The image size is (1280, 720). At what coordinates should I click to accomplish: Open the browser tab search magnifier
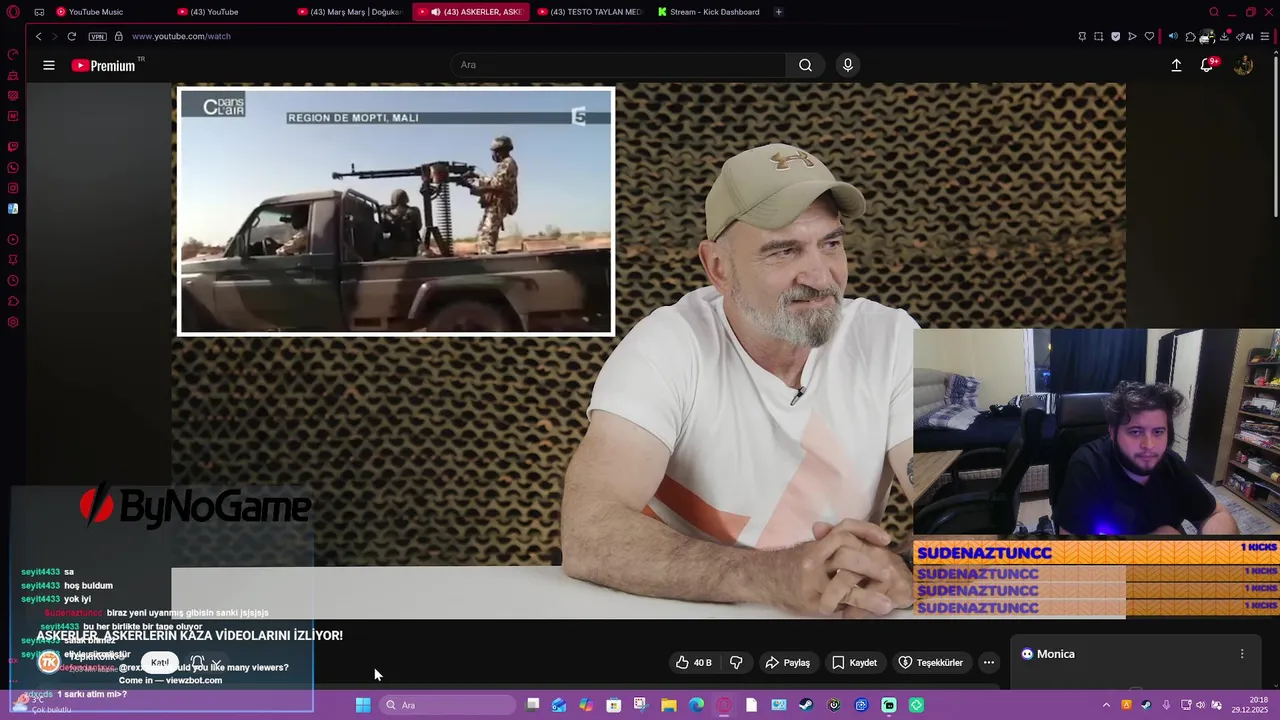click(x=1214, y=12)
